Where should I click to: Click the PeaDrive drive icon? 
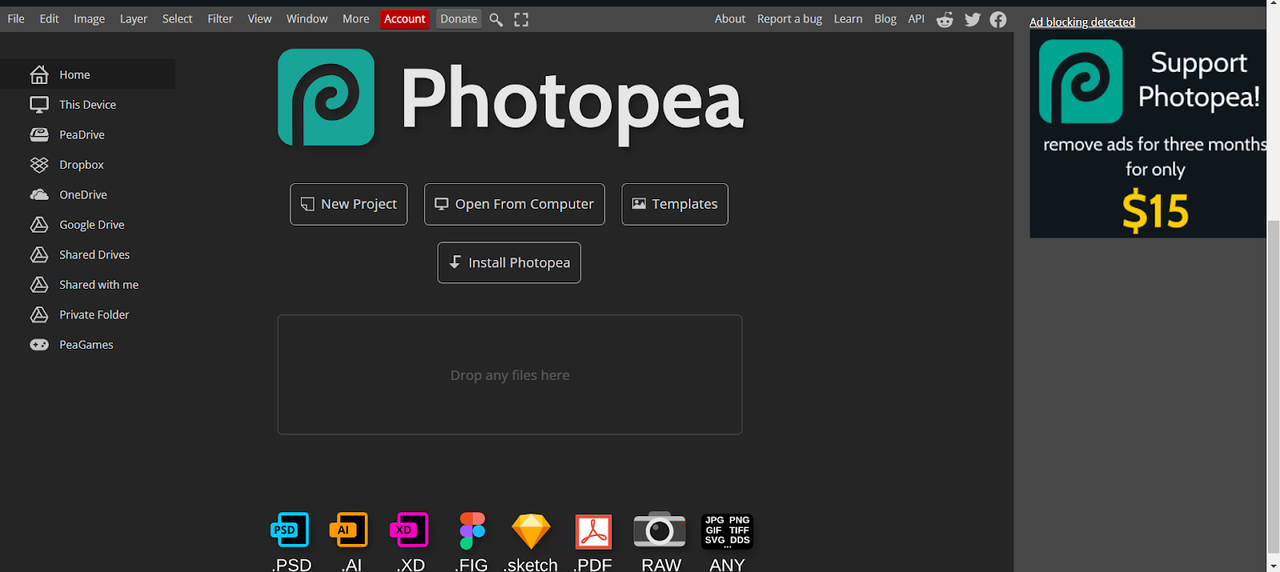[x=39, y=134]
